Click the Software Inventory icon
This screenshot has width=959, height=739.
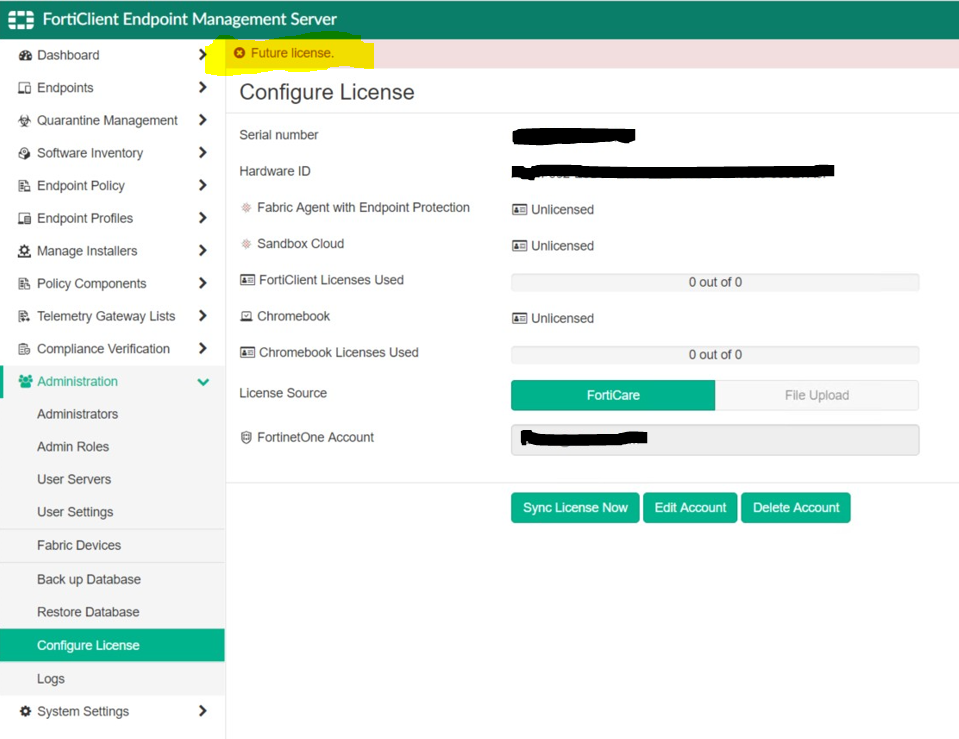pyautogui.click(x=24, y=154)
